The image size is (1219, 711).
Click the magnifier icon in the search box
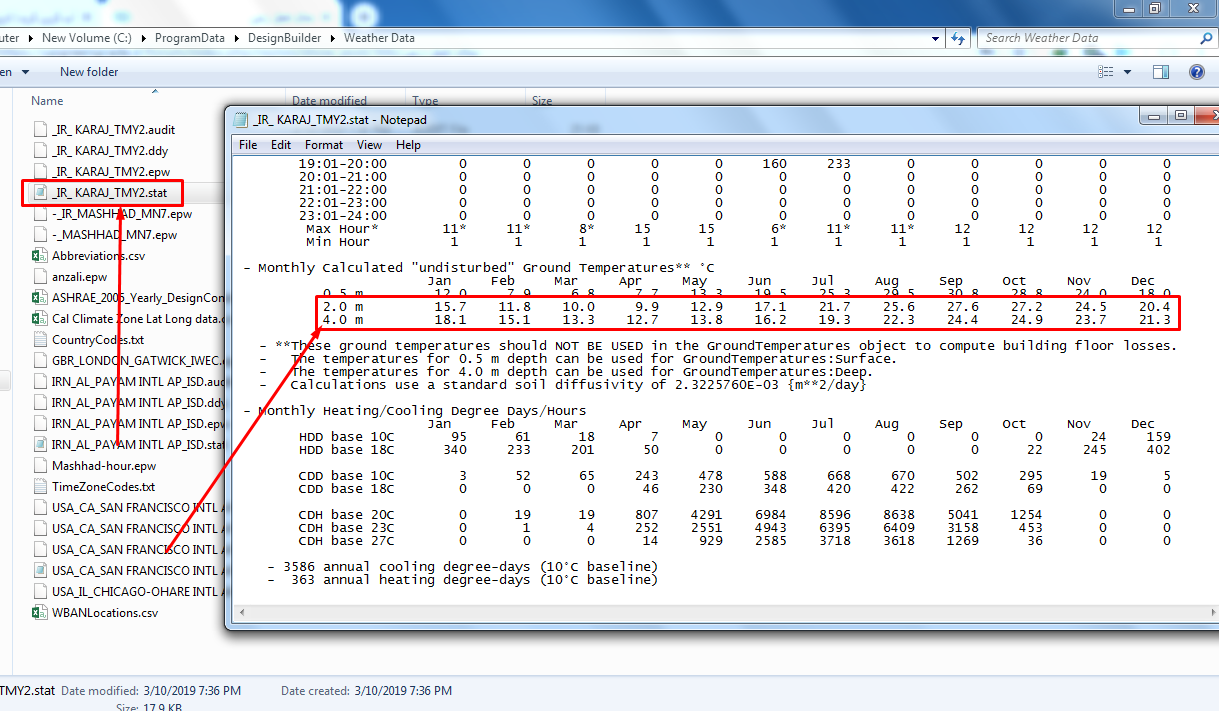click(1208, 38)
